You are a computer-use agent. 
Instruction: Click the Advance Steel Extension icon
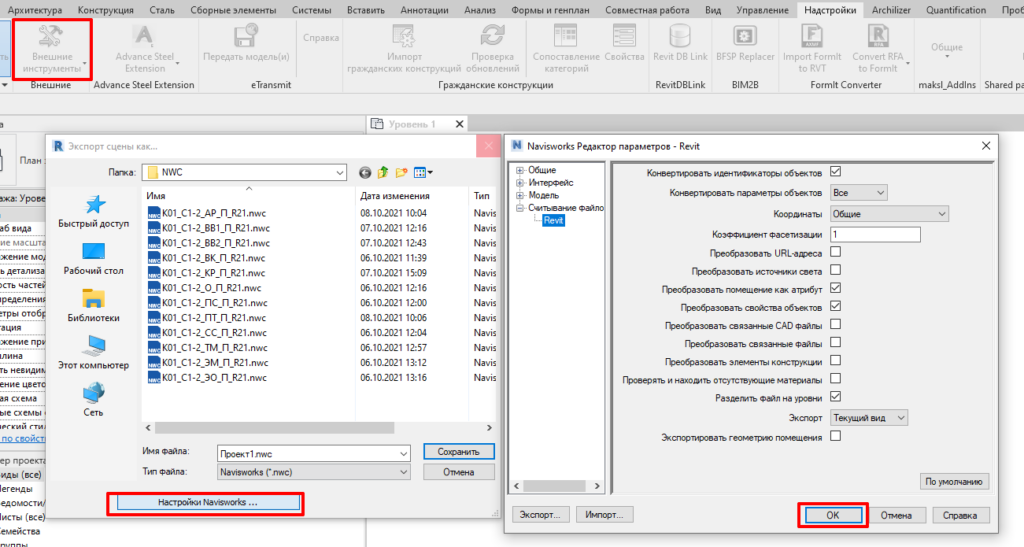coord(142,40)
